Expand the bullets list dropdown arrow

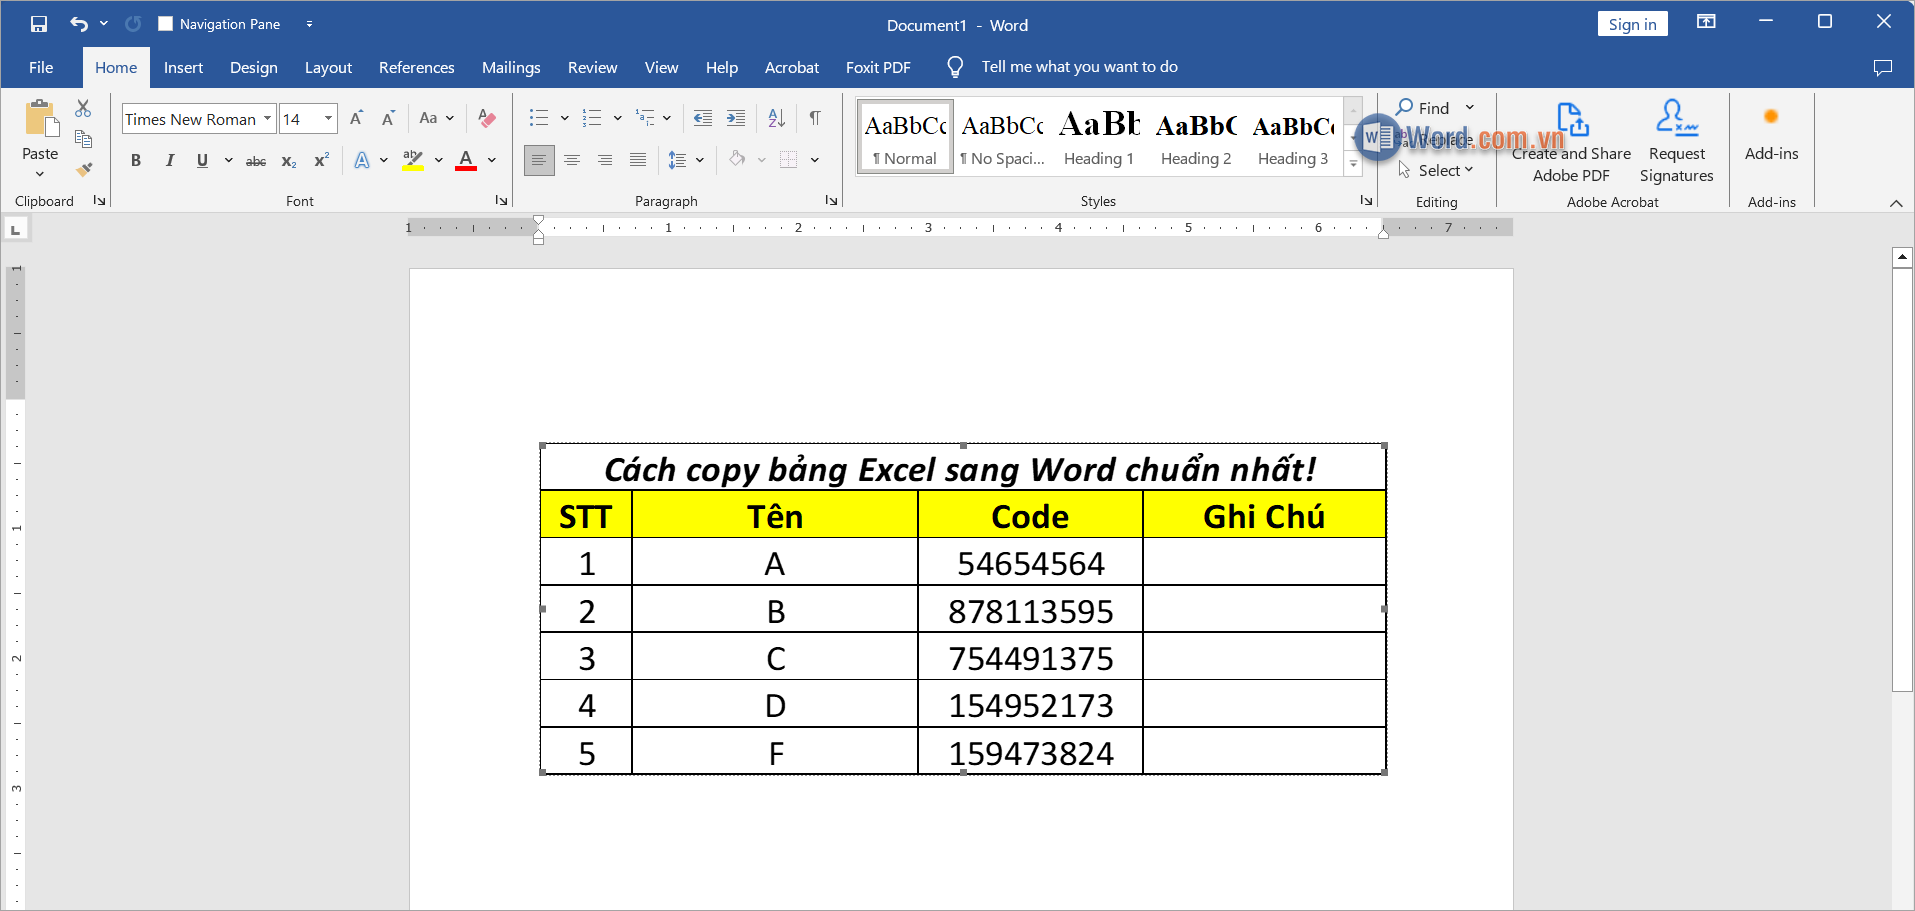(x=564, y=118)
